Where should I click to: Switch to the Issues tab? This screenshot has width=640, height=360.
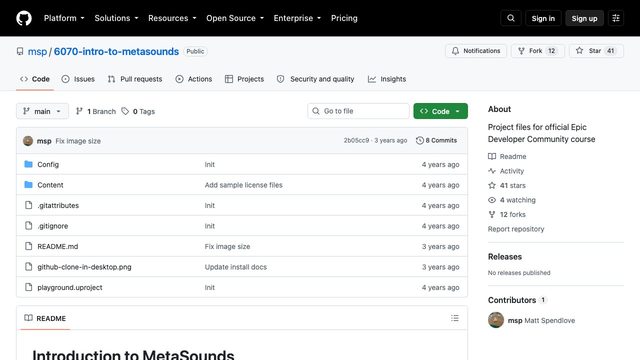tap(78, 79)
